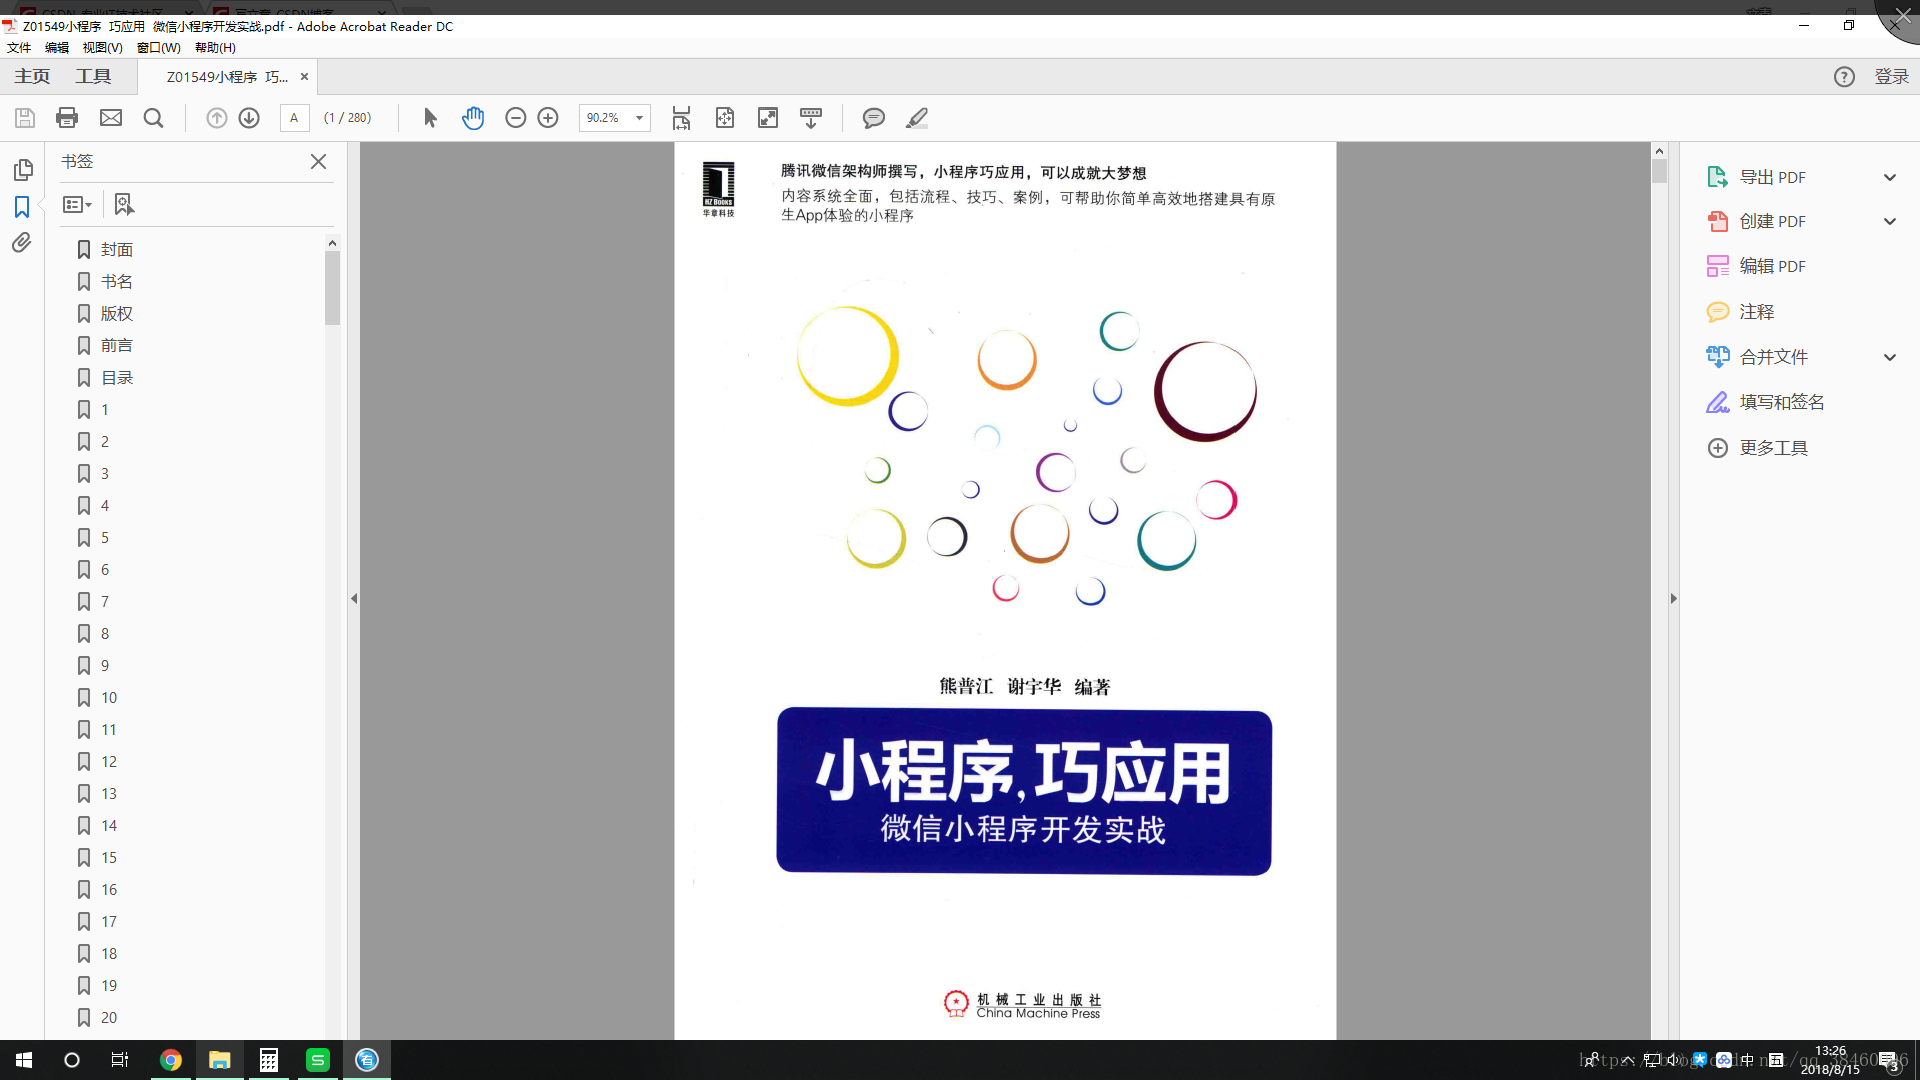Open the 编辑 PDF tool
1920x1080 pixels.
(x=1771, y=266)
